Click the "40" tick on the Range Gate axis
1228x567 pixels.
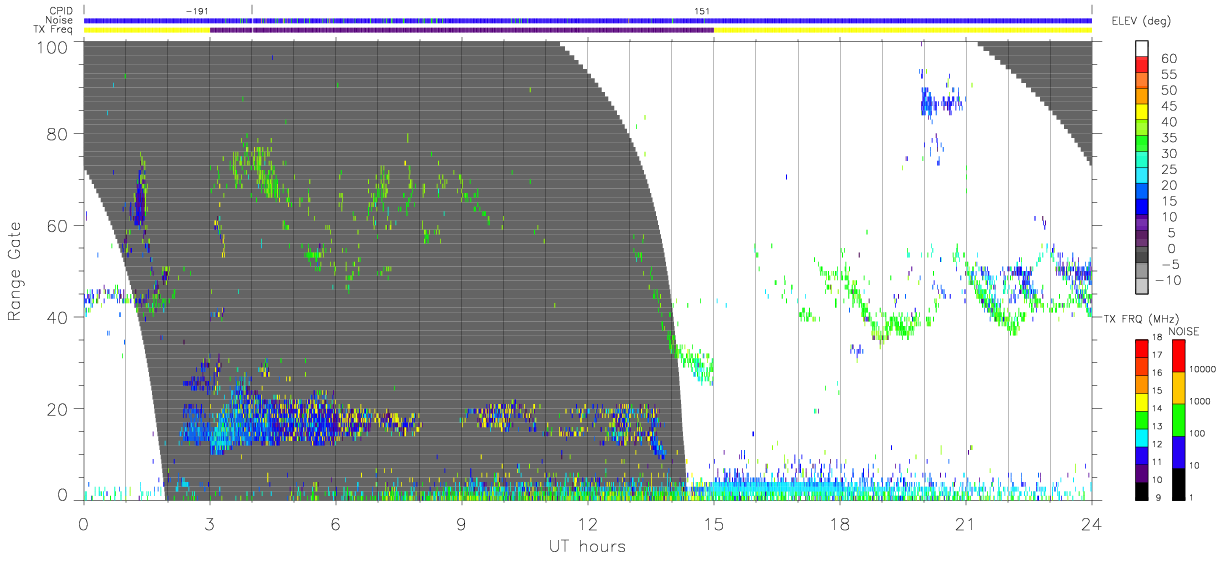click(57, 318)
